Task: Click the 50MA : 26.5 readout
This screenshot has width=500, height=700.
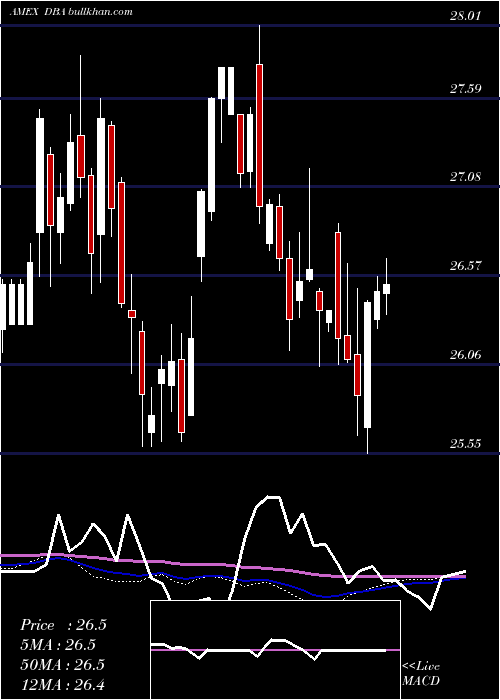Action: pyautogui.click(x=62, y=664)
